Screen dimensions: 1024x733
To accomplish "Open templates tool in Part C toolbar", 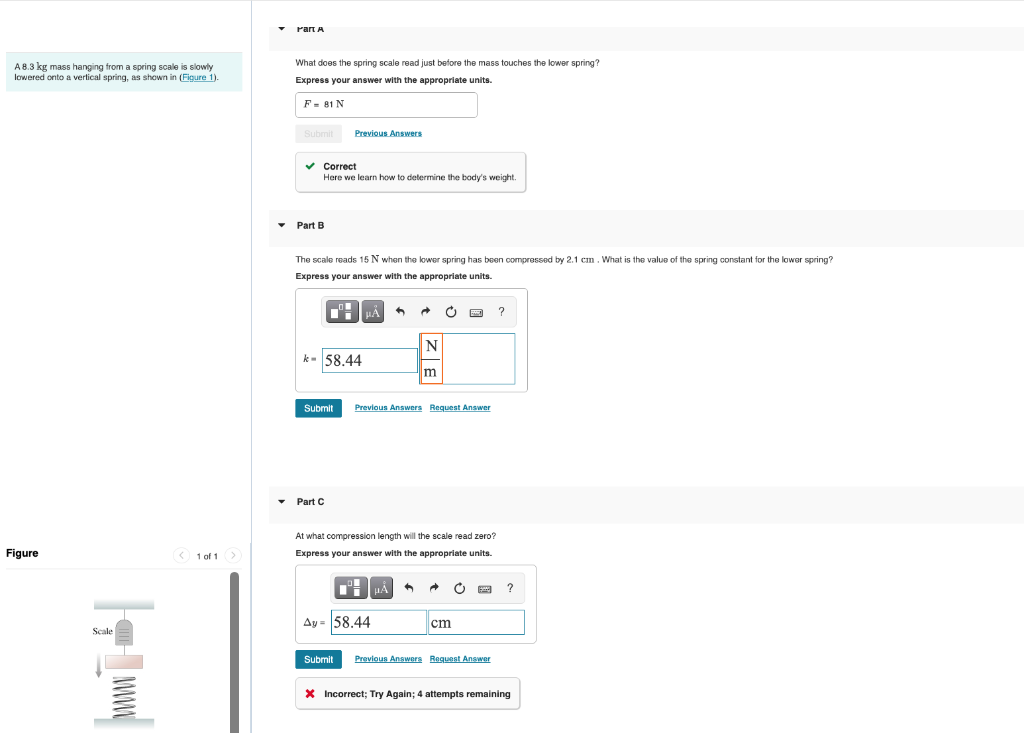I will (x=351, y=588).
